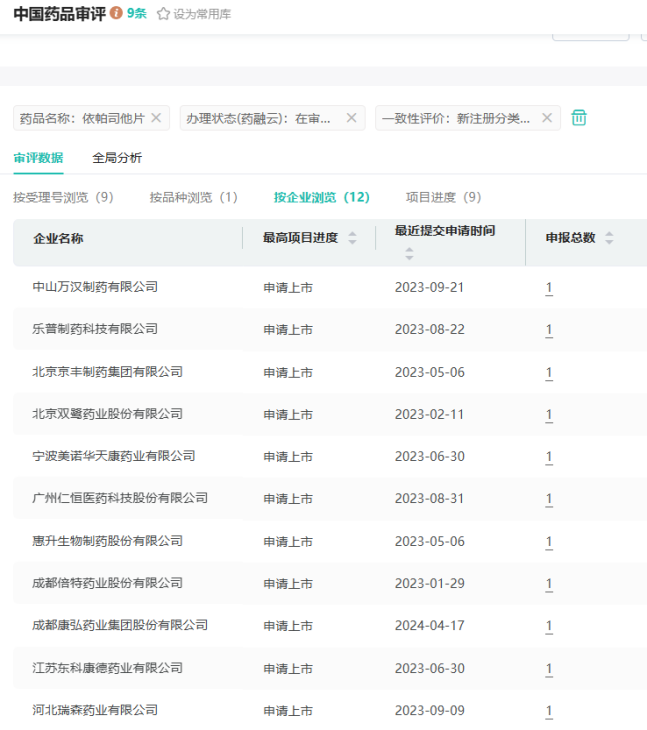
Task: Open 申报总数 link for 中山万汉制药有限公司
Action: [x=549, y=288]
